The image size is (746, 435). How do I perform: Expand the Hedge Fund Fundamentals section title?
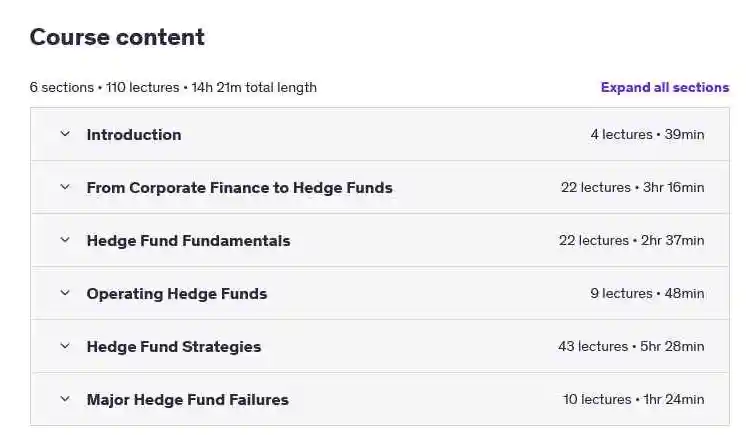(188, 240)
